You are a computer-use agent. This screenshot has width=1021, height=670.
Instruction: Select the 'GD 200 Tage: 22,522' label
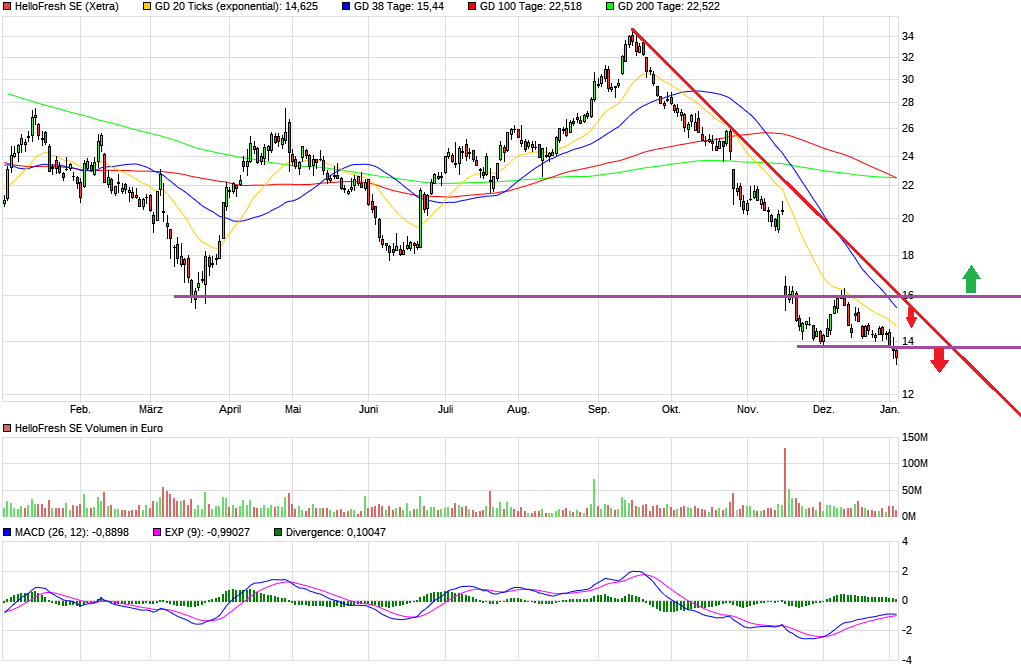coord(669,7)
